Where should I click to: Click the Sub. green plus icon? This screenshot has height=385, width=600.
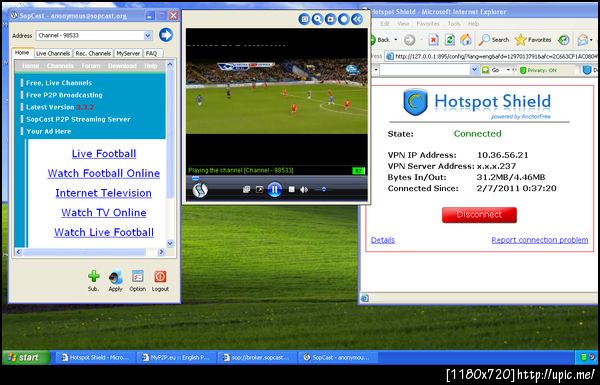(x=93, y=276)
